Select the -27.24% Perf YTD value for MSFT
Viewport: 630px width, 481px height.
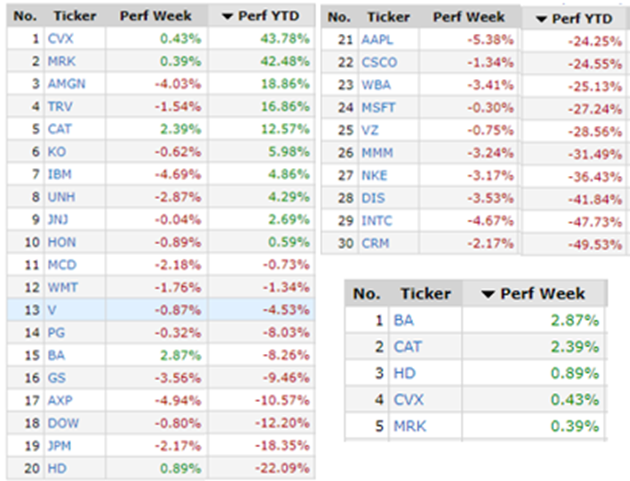tap(595, 109)
